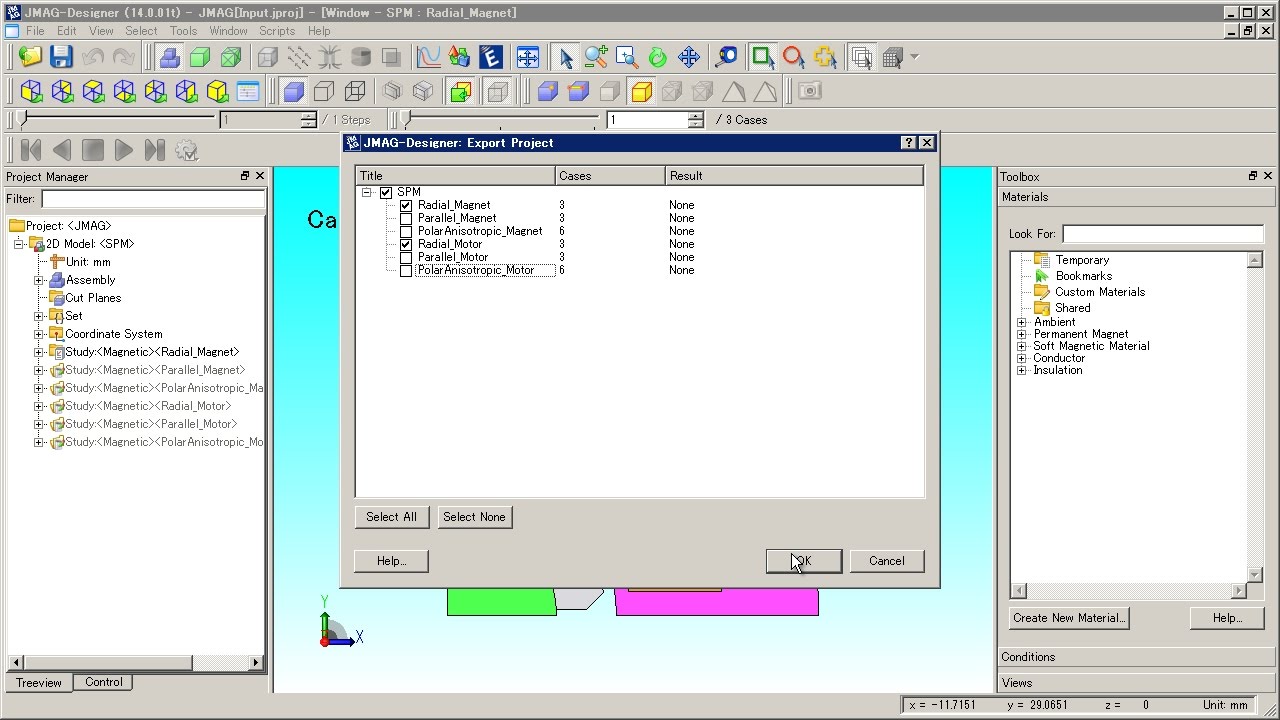The height and width of the screenshot is (720, 1280).
Task: Open the File menu
Action: 35,31
